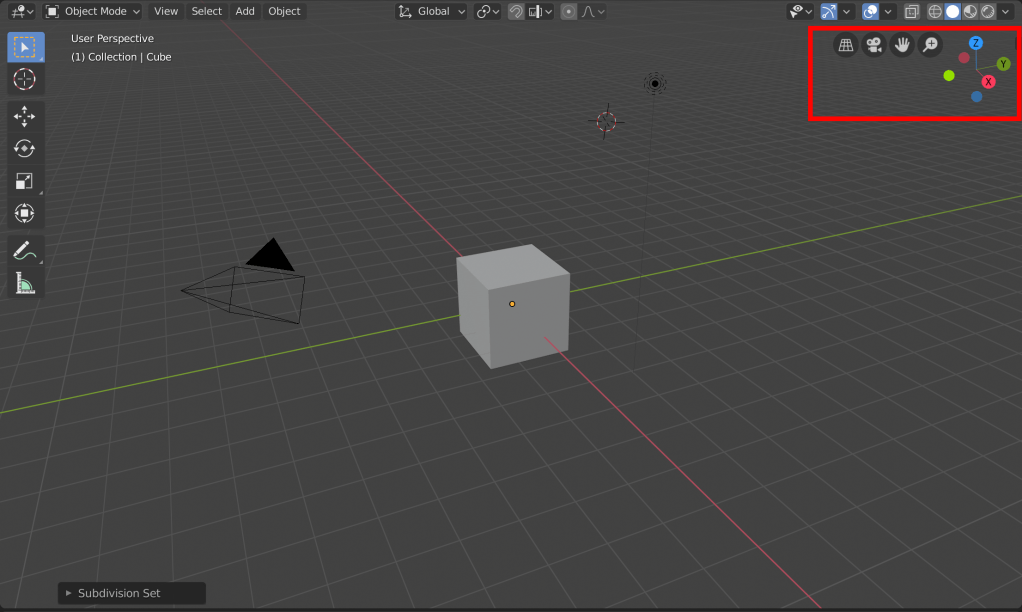The height and width of the screenshot is (612, 1022).
Task: Select the Annotate pencil tool
Action: [24, 252]
